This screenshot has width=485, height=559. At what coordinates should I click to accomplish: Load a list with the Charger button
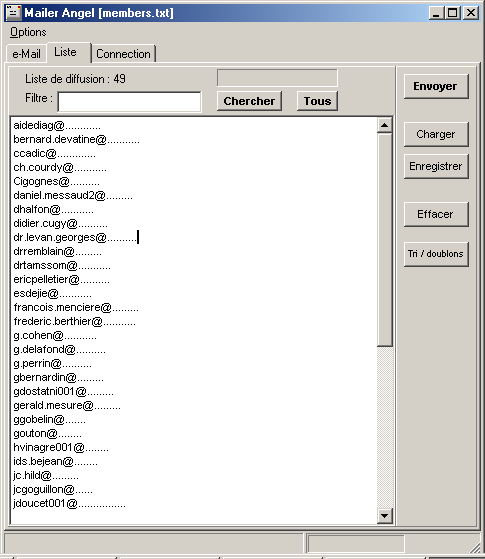click(436, 134)
